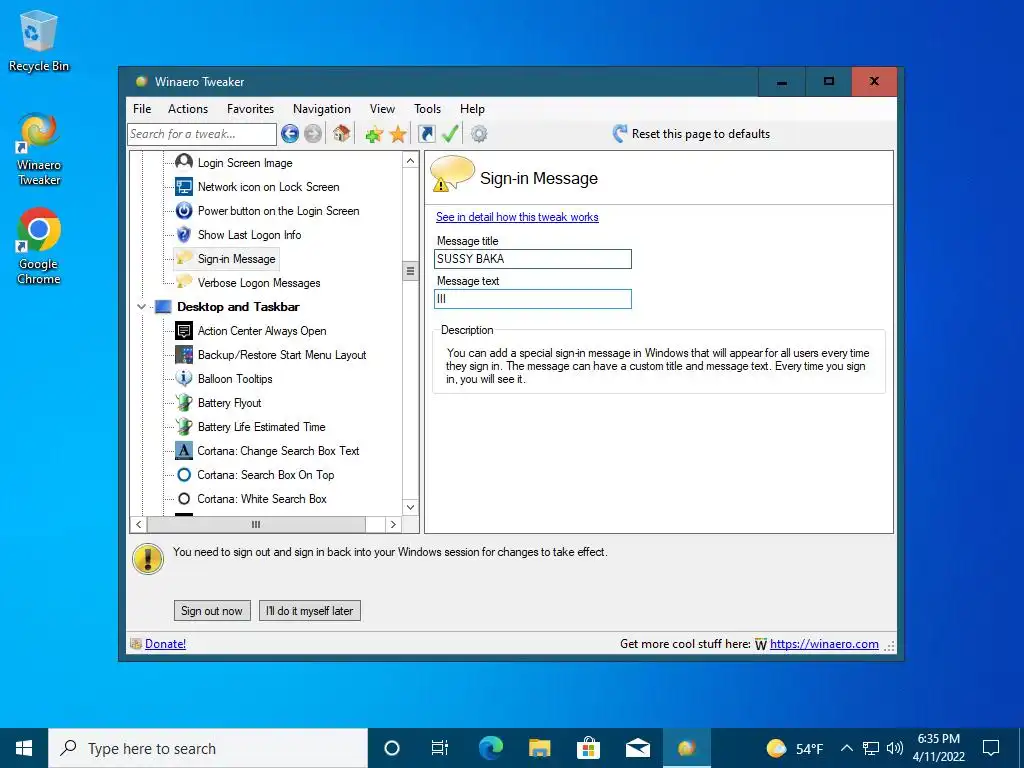Open the Mail app from the taskbar

[x=637, y=748]
